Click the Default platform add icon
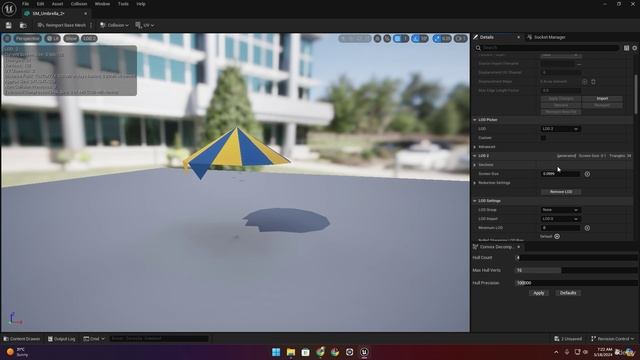The width and height of the screenshot is (640, 360). pyautogui.click(x=557, y=236)
